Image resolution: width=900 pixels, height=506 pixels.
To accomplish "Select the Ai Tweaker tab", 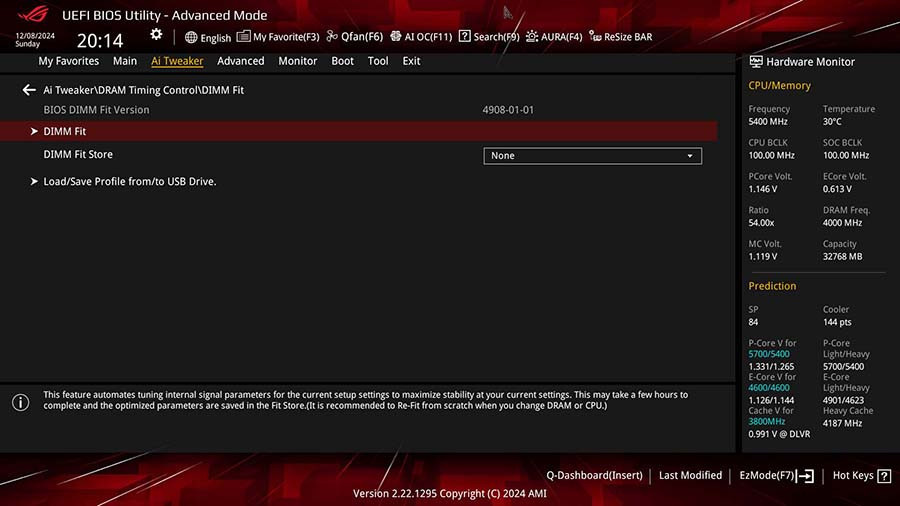I will (x=177, y=61).
